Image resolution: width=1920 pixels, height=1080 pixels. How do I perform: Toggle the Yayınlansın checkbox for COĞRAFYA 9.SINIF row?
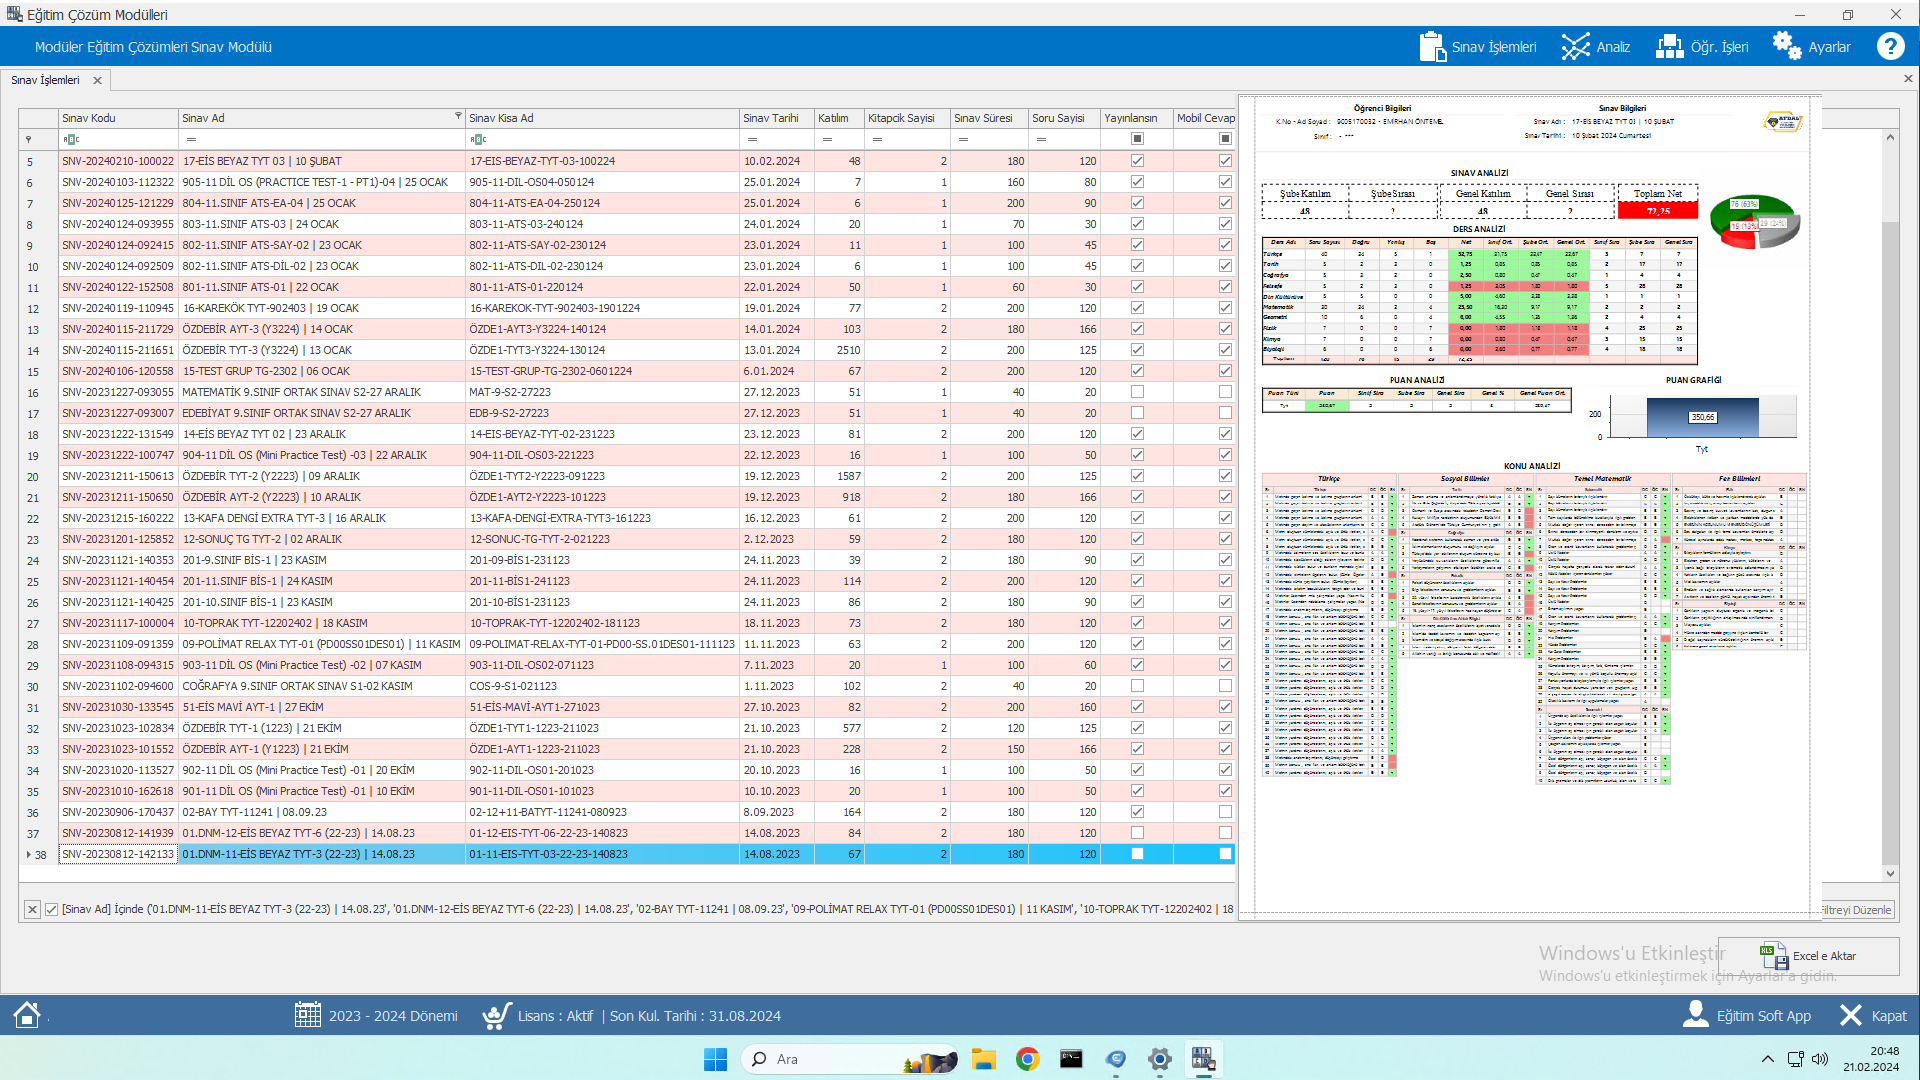coord(1137,686)
